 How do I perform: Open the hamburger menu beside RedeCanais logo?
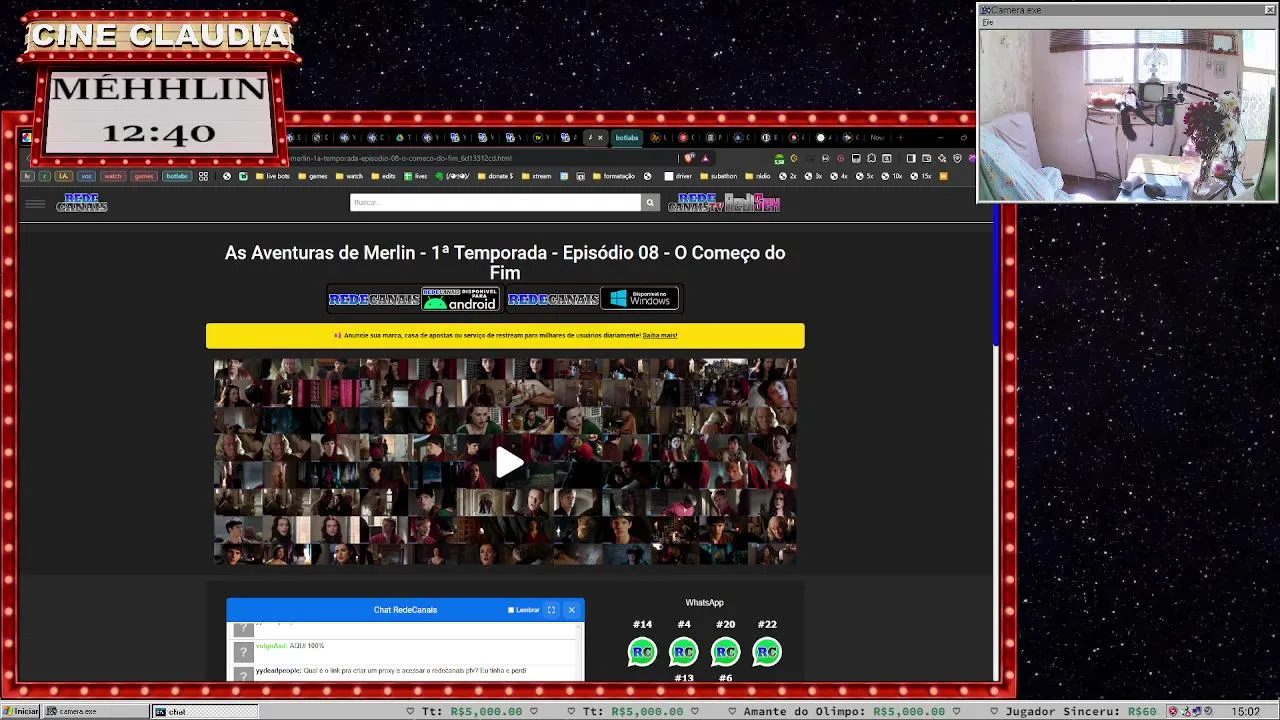[x=35, y=204]
